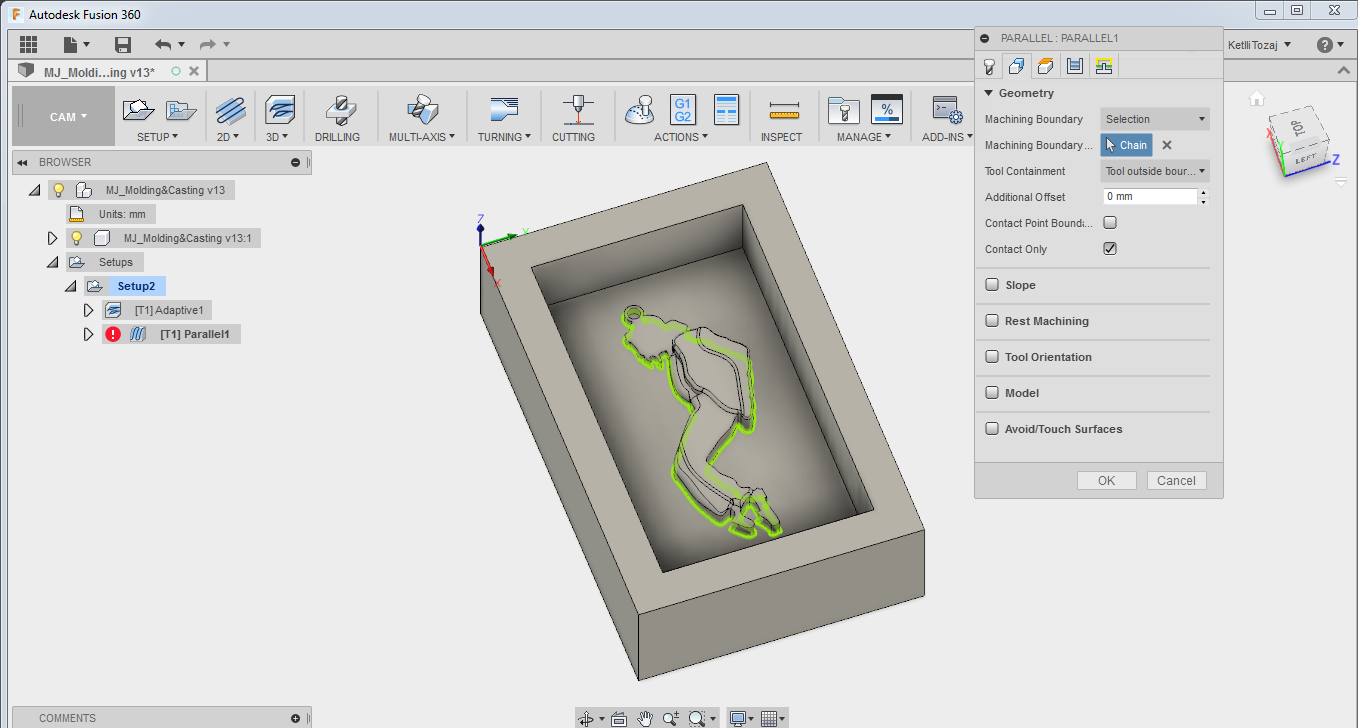Open the Task Manager percent icon
Screen dimensions: 1358x728
tap(887, 109)
